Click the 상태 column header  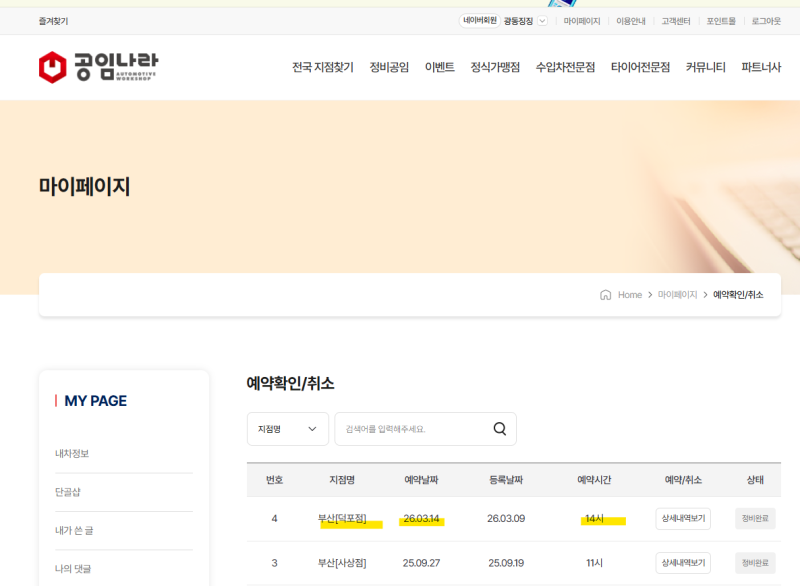tap(755, 479)
